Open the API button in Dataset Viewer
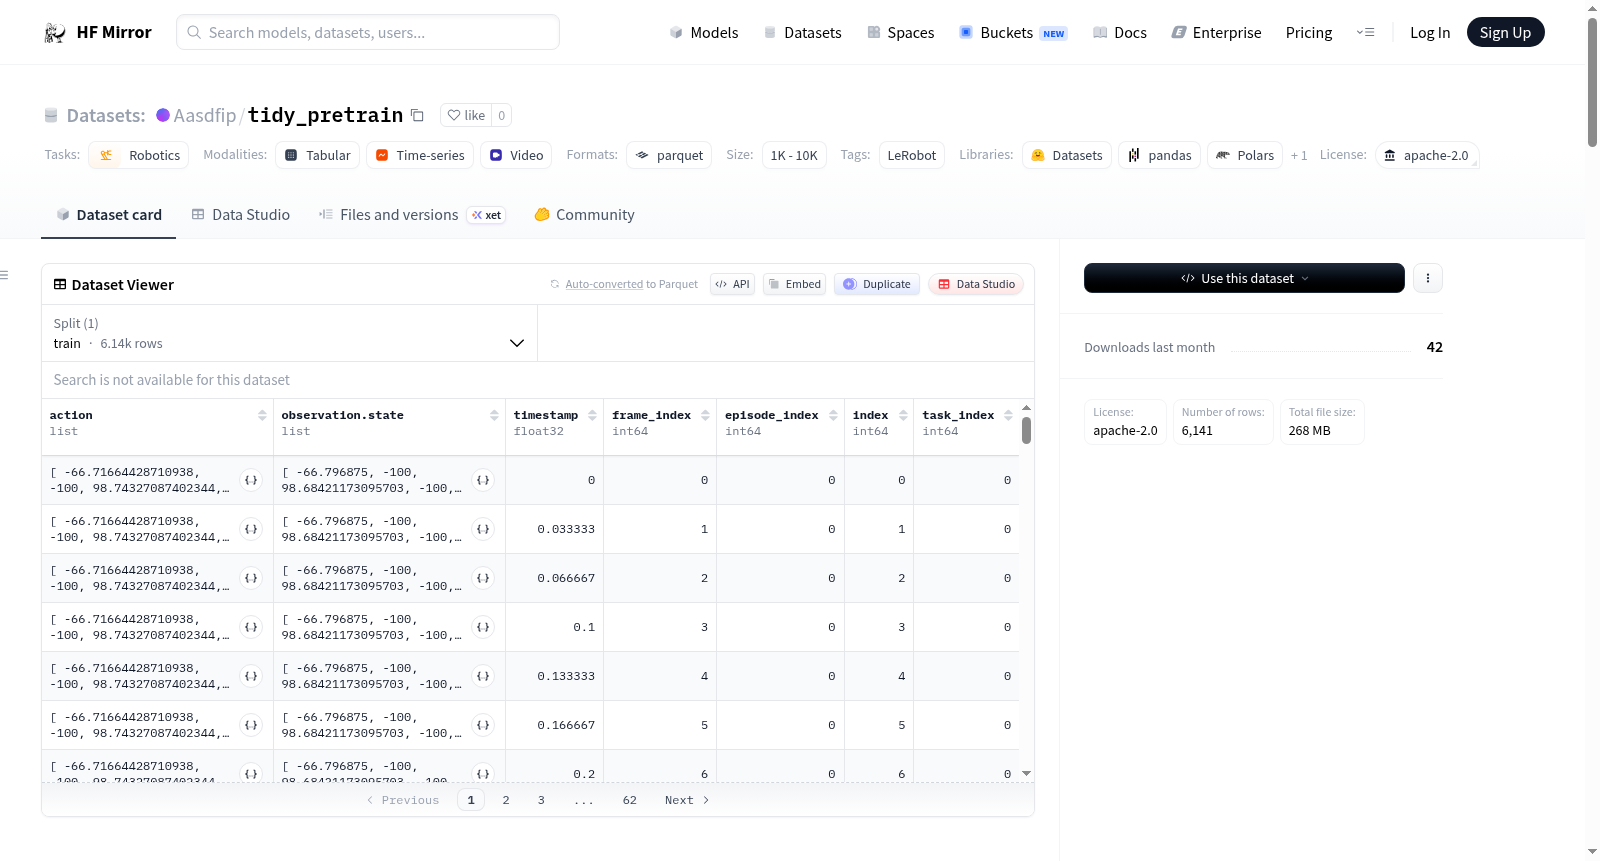Image resolution: width=1600 pixels, height=861 pixels. pyautogui.click(x=732, y=284)
